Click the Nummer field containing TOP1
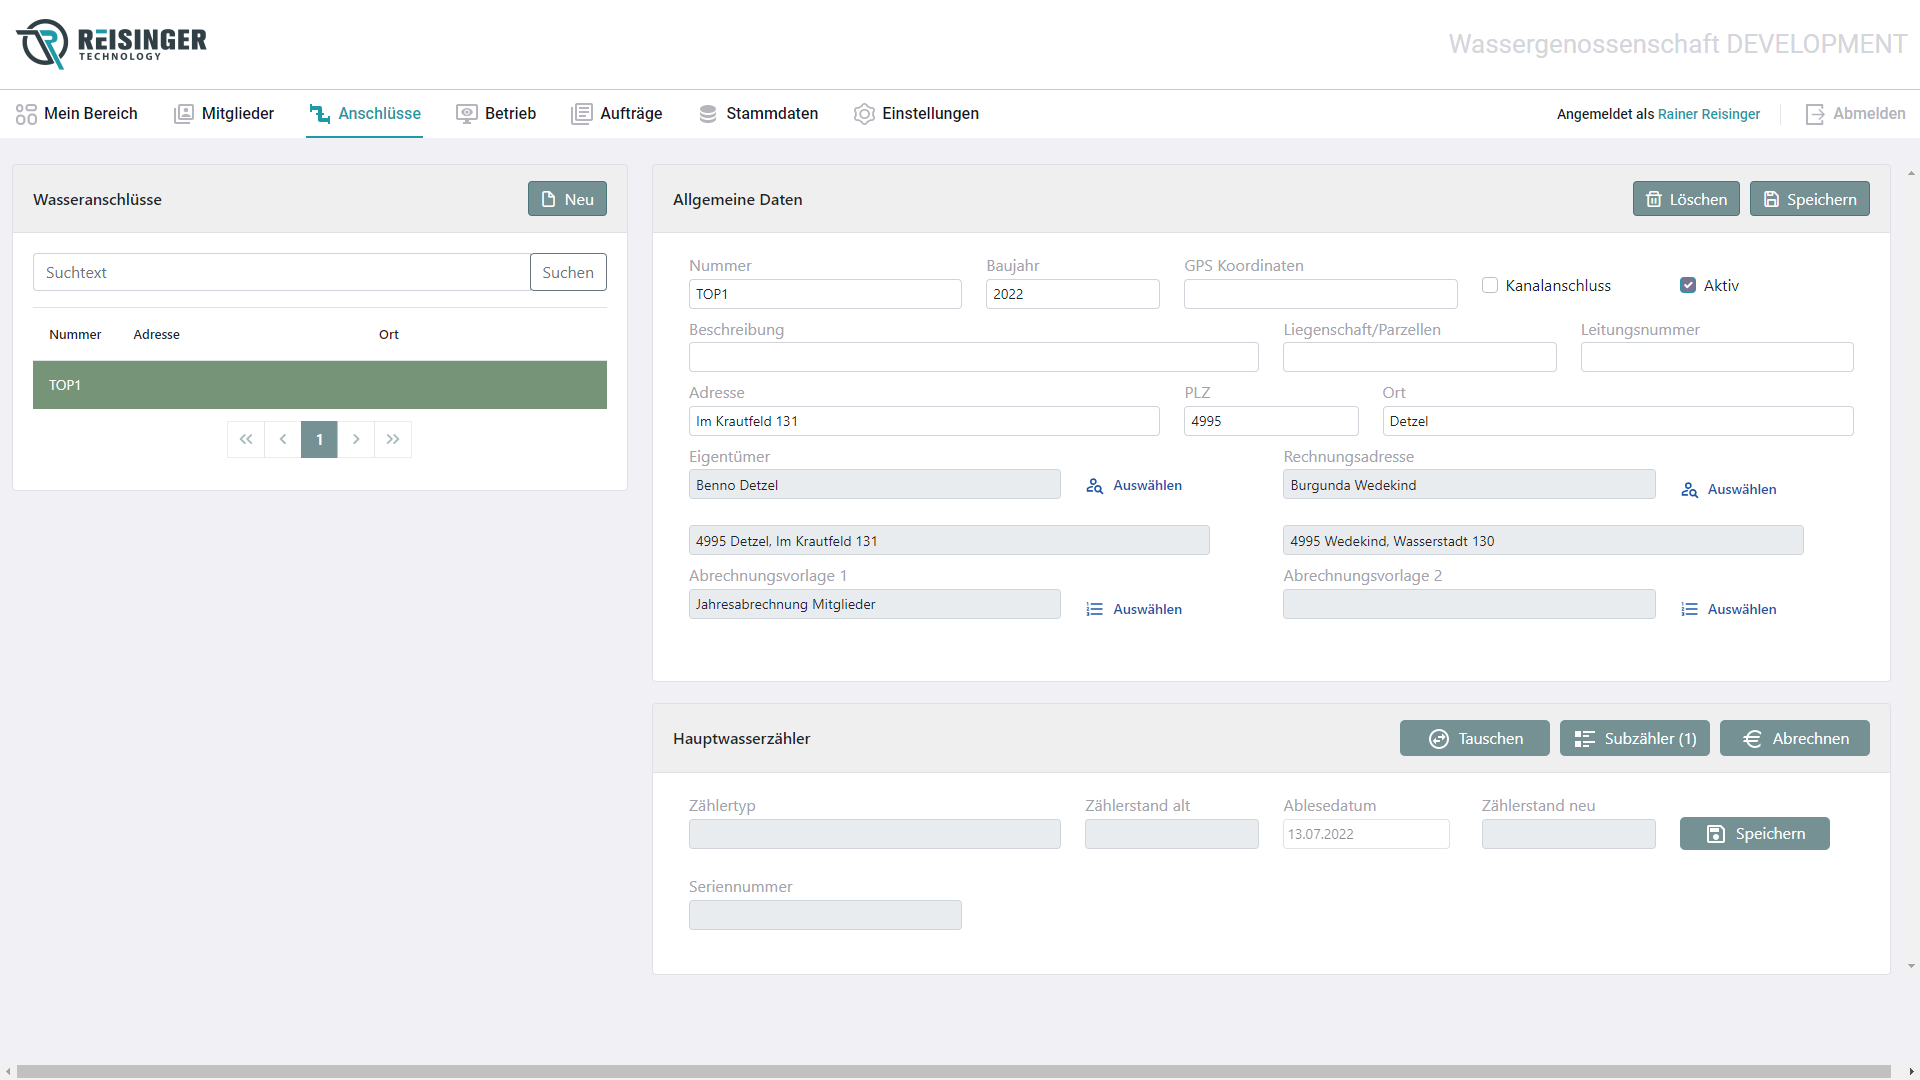 [x=825, y=294]
